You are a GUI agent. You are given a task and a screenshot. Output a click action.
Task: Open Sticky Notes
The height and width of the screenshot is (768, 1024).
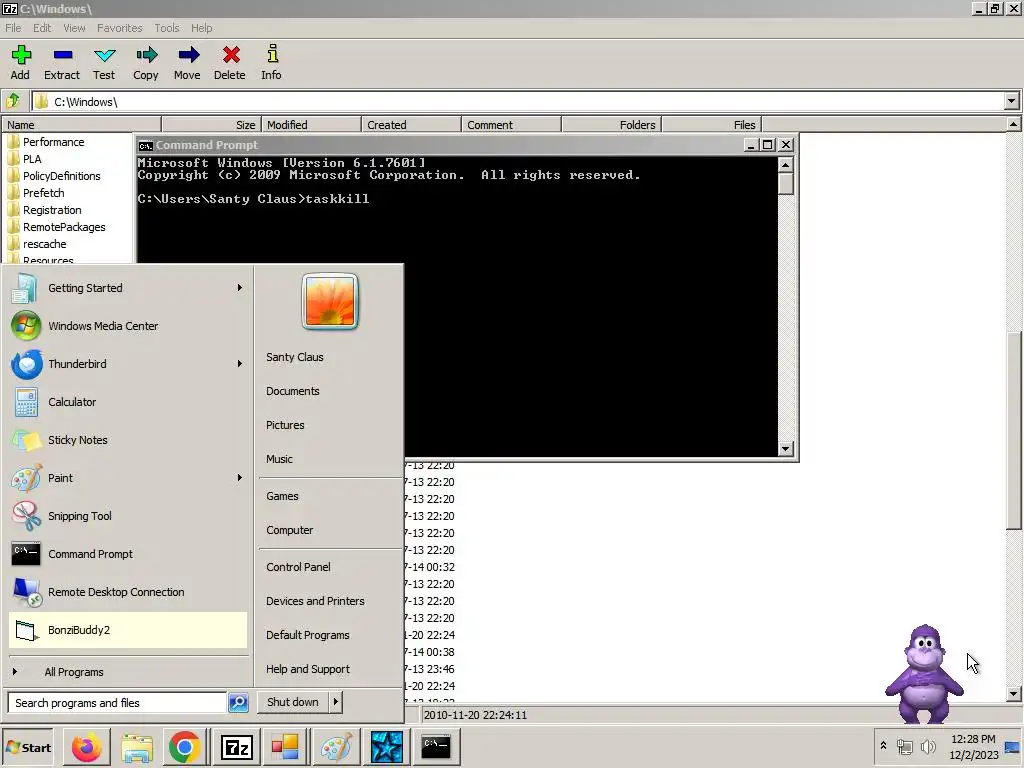(x=128, y=440)
